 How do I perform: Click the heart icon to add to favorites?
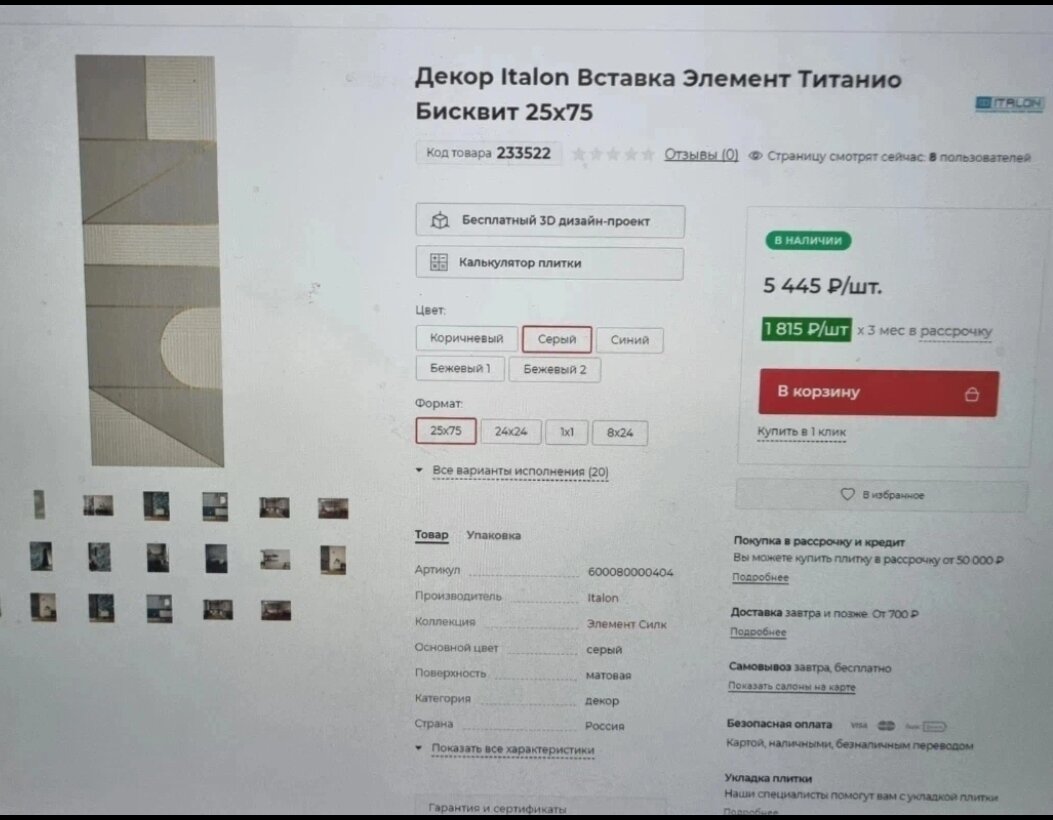[848, 494]
